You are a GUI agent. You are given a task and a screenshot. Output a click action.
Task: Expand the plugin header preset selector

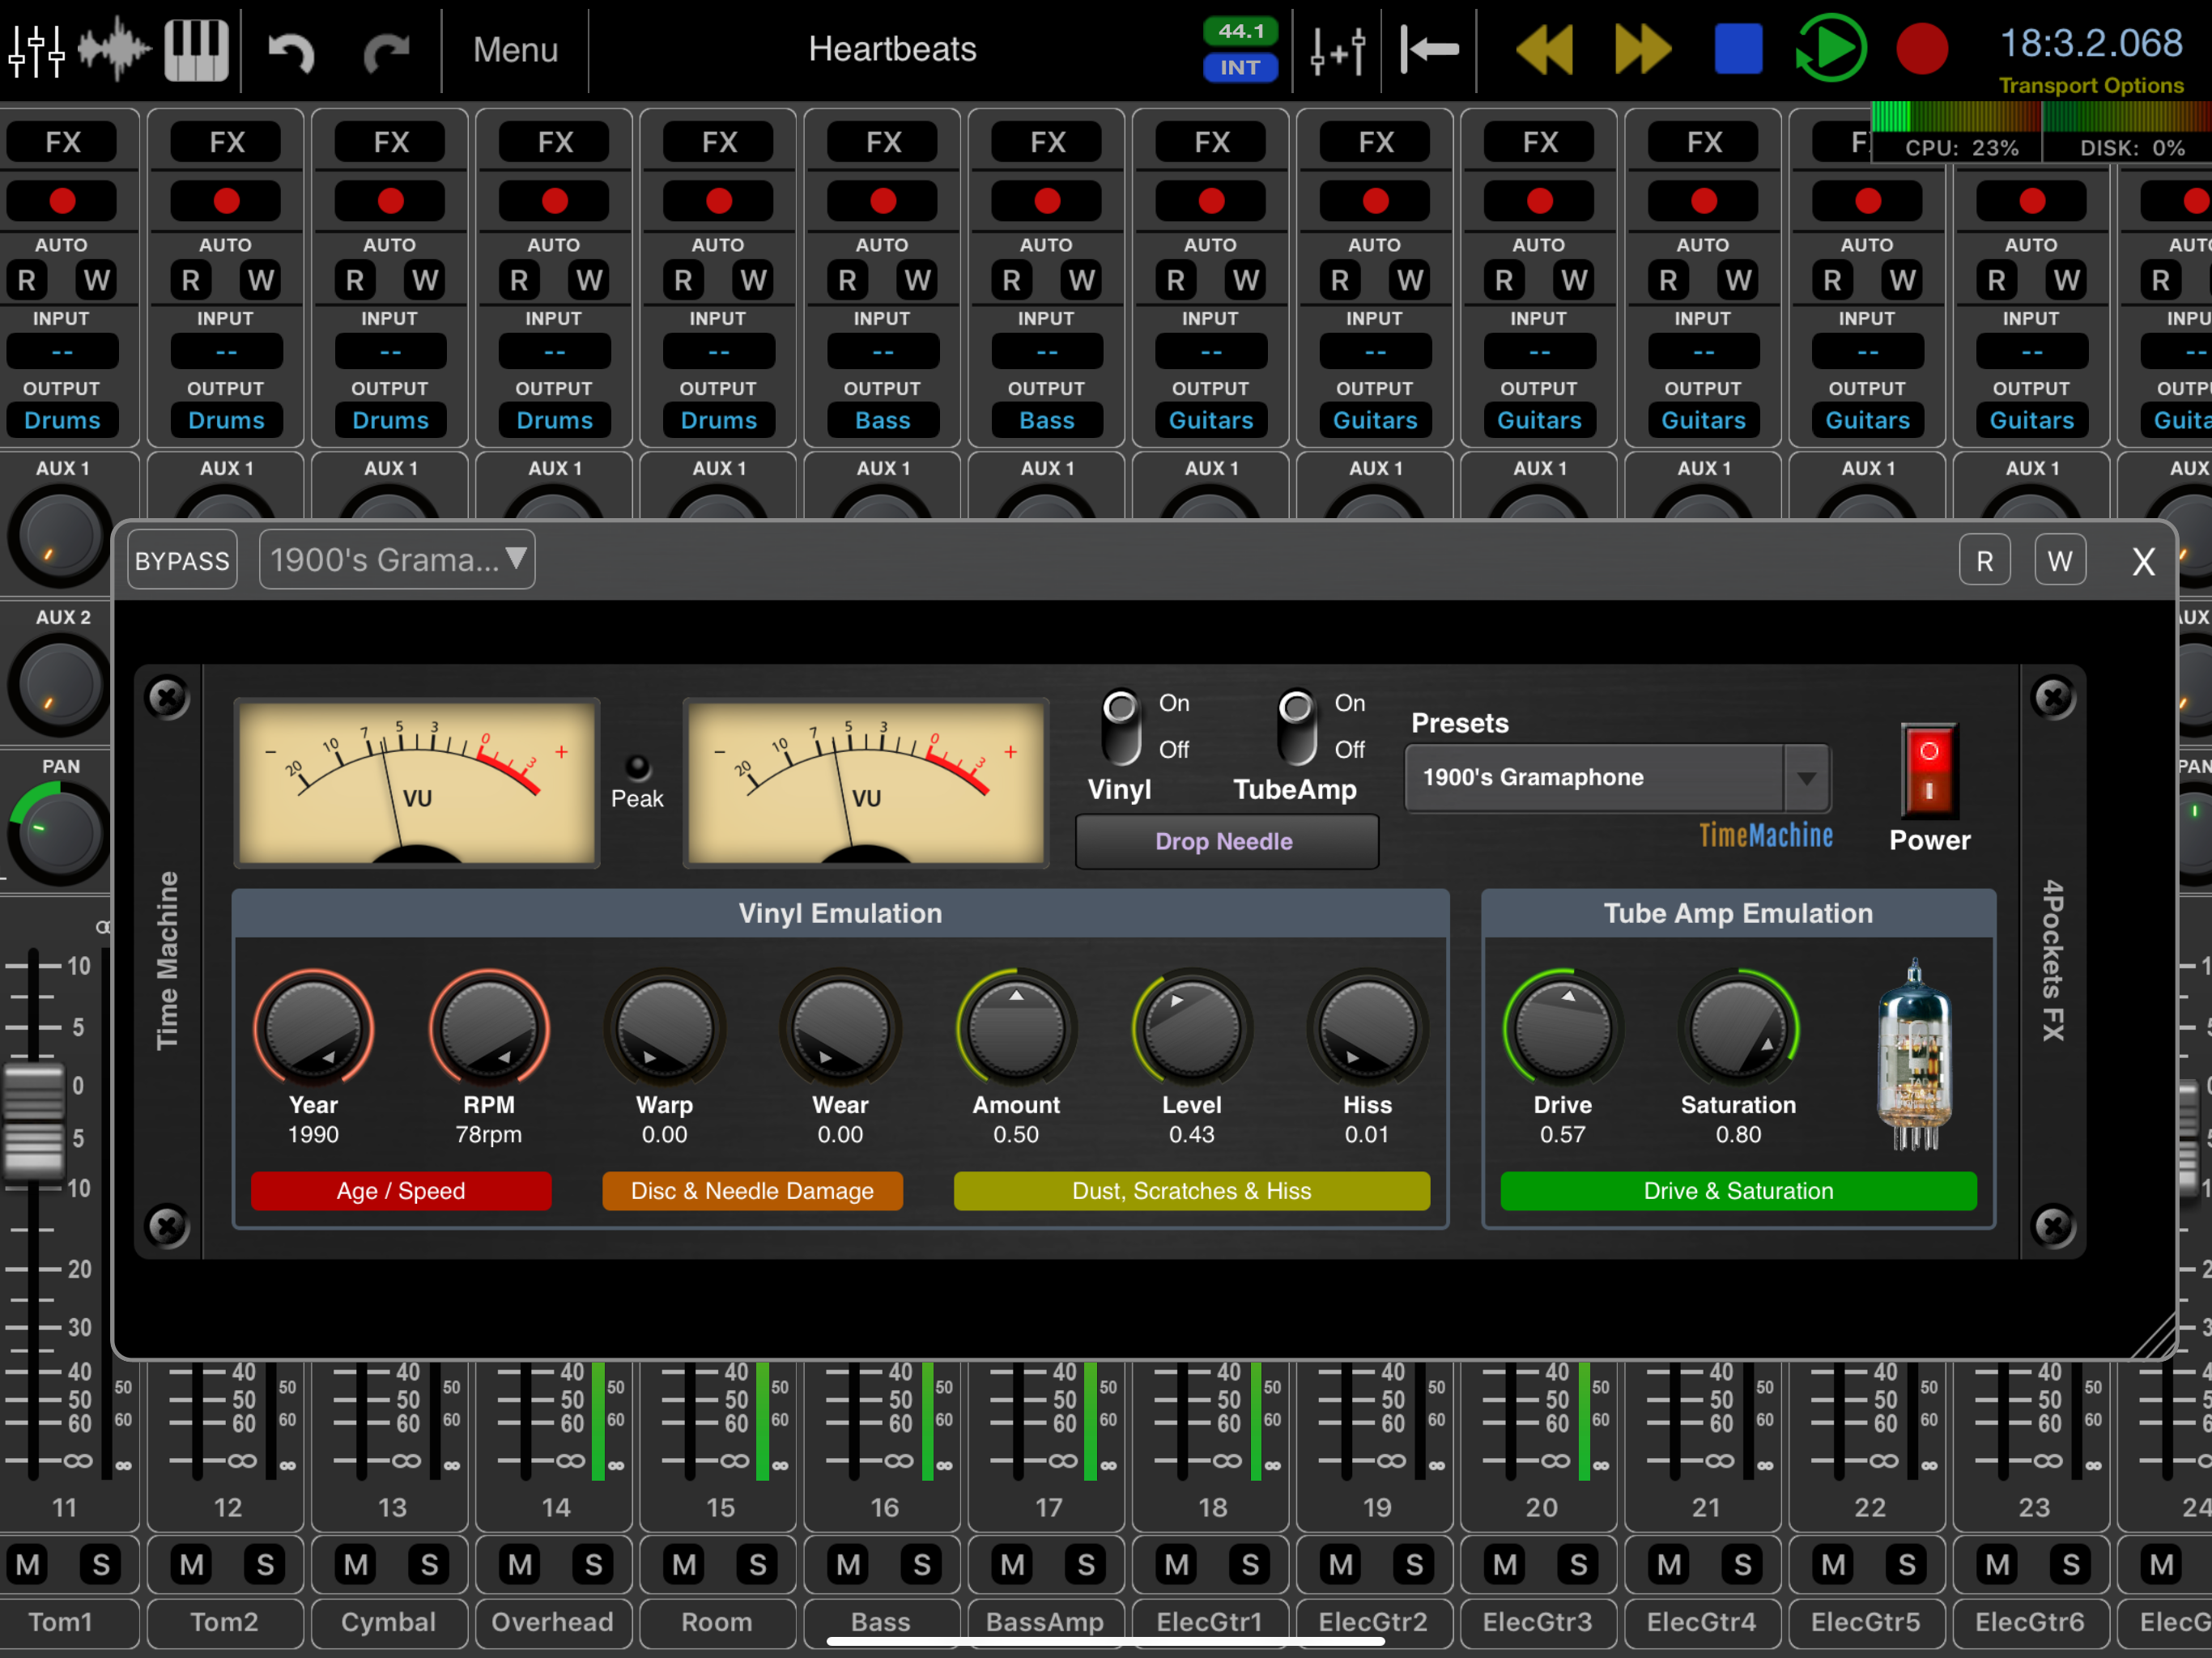coord(397,560)
